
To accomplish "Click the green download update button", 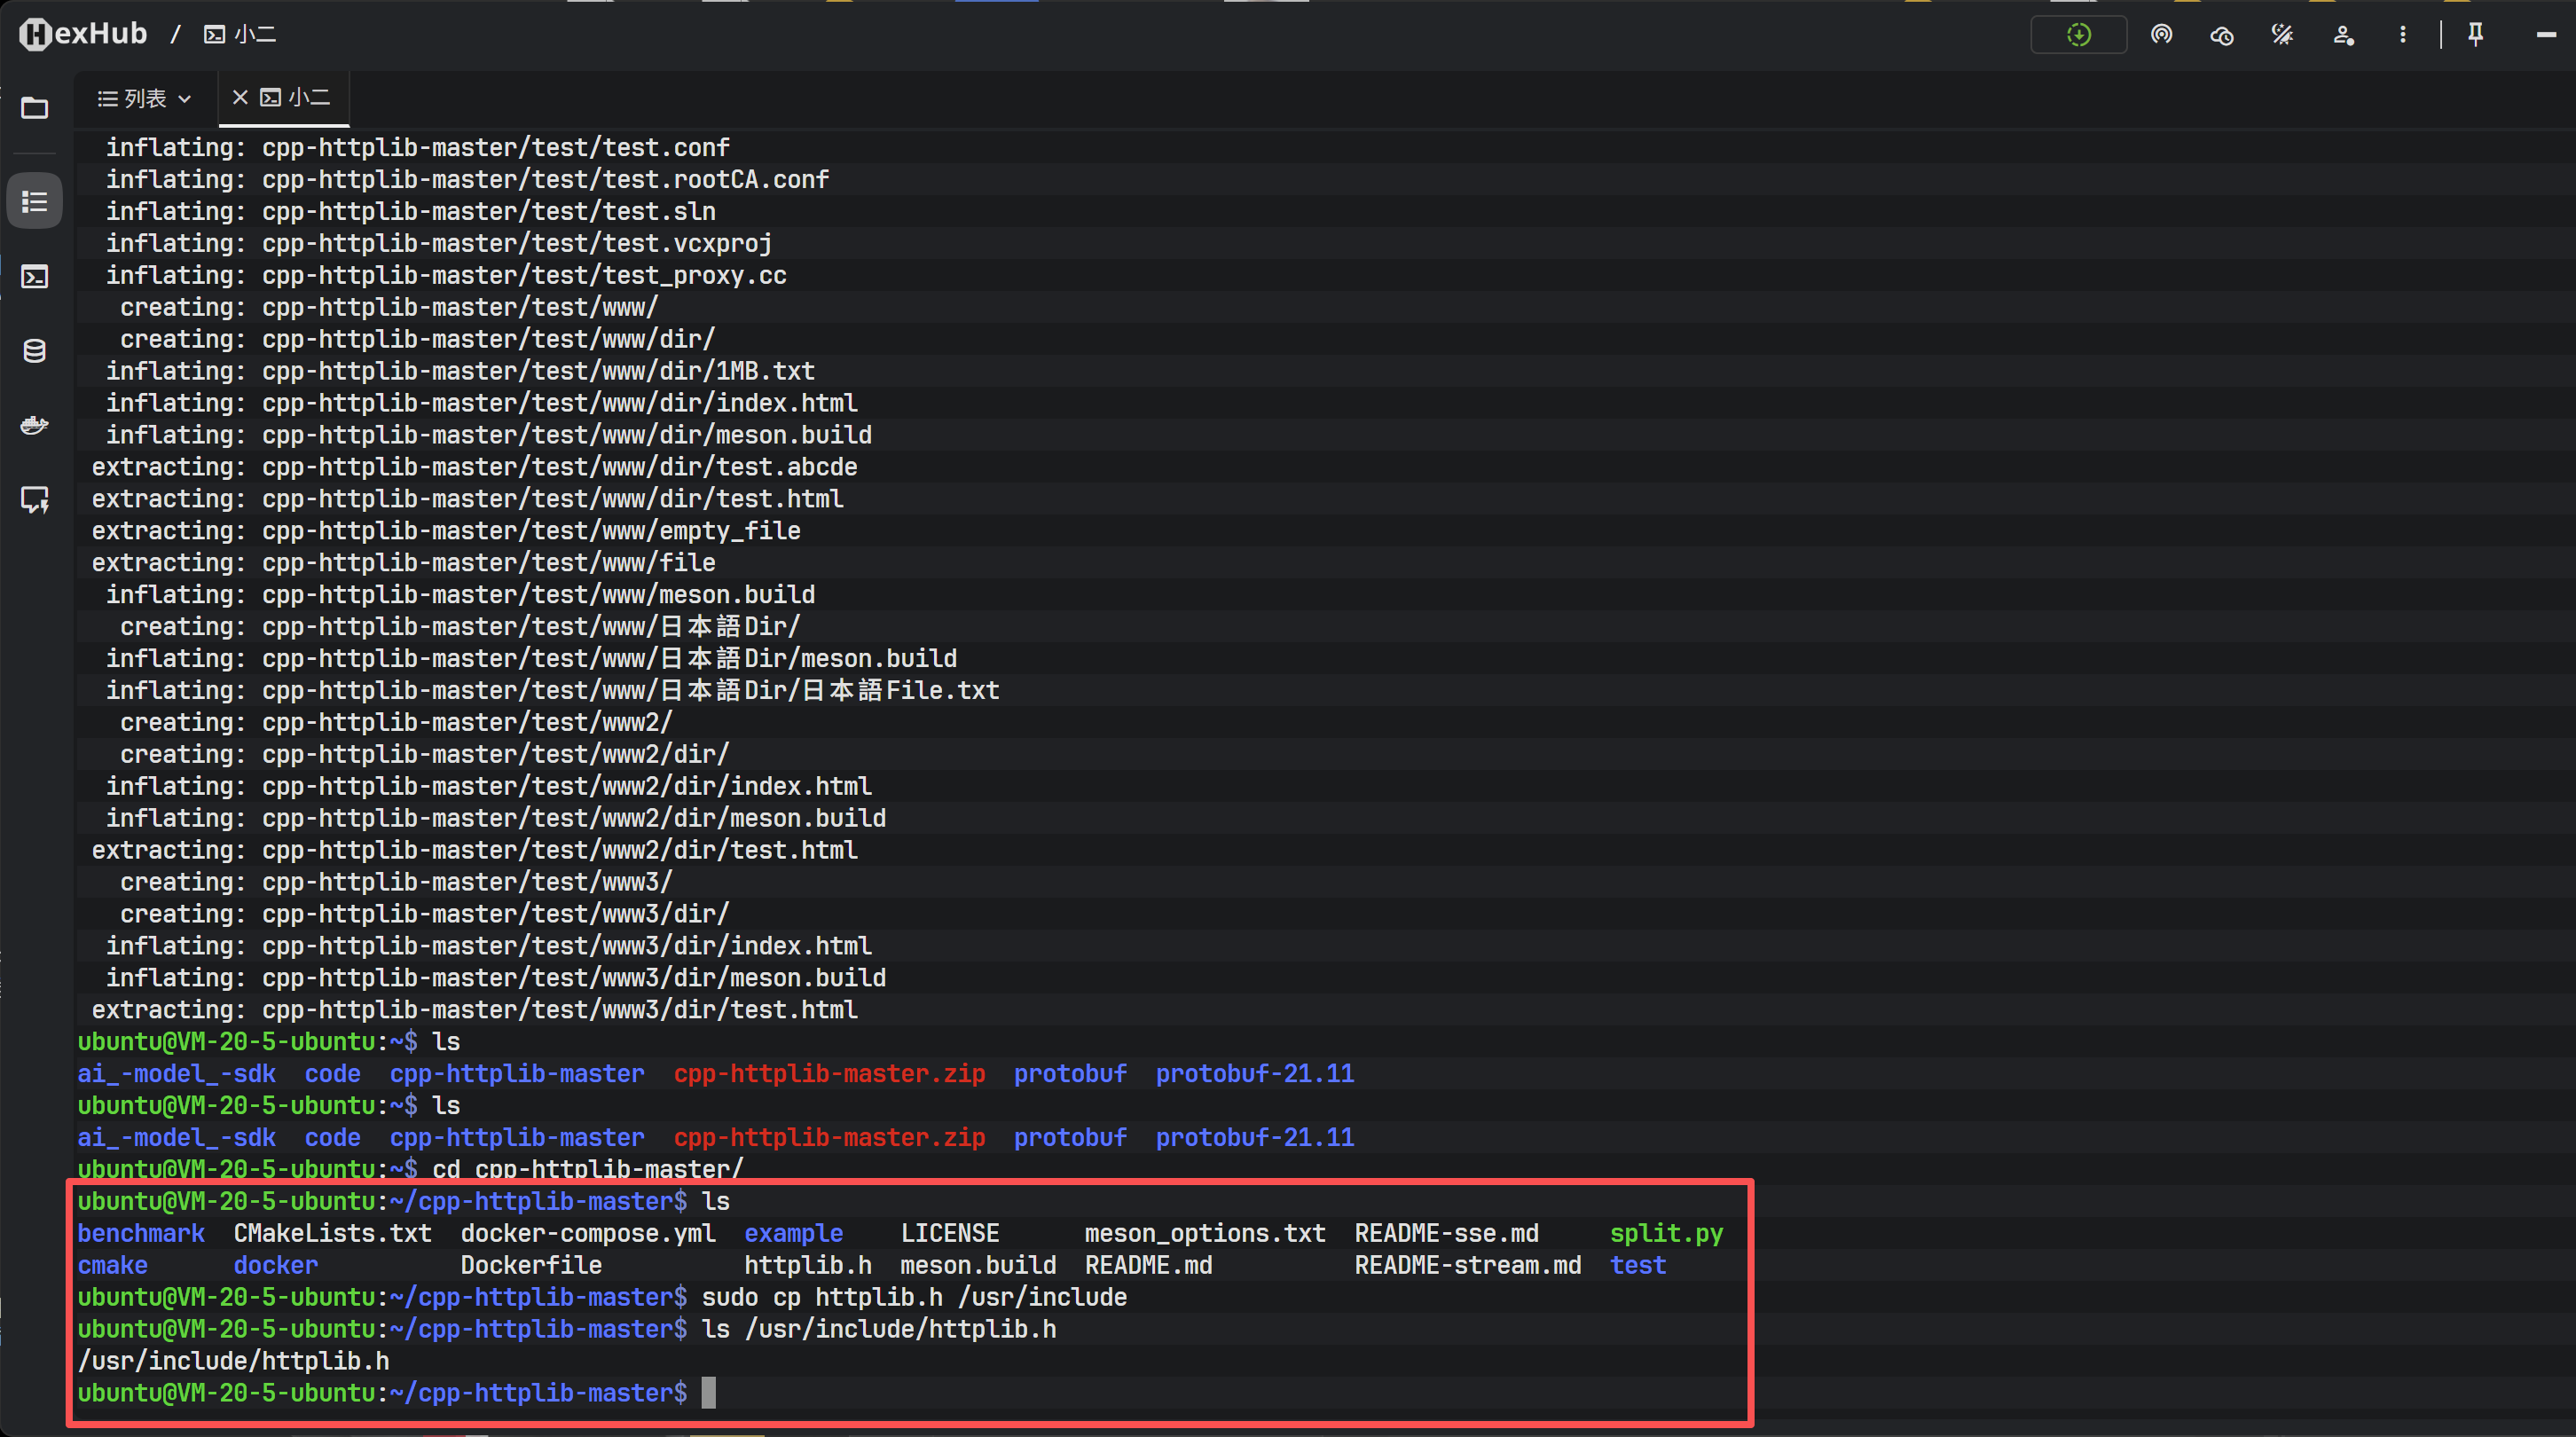I will (x=2078, y=35).
